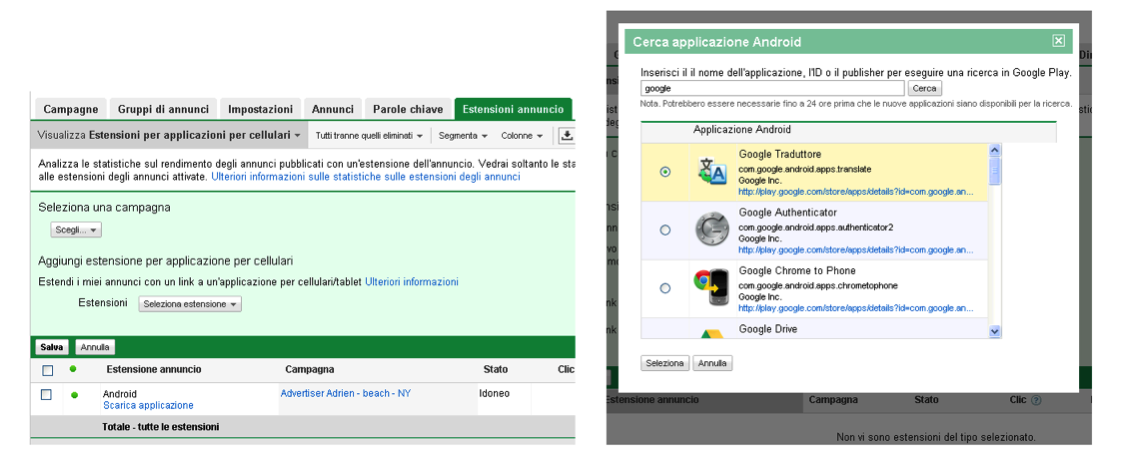Click the Google Authenticator app icon

tap(712, 230)
